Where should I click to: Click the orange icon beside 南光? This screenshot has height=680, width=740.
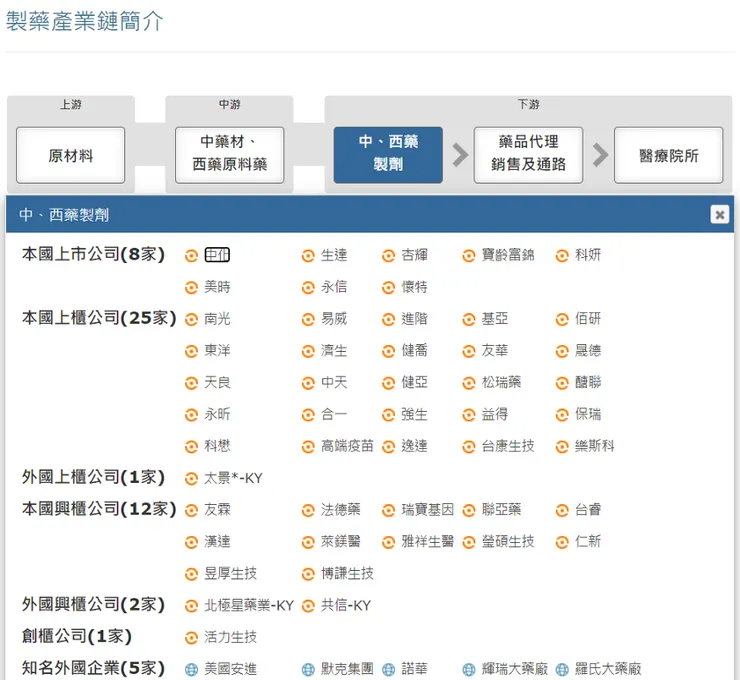191,319
